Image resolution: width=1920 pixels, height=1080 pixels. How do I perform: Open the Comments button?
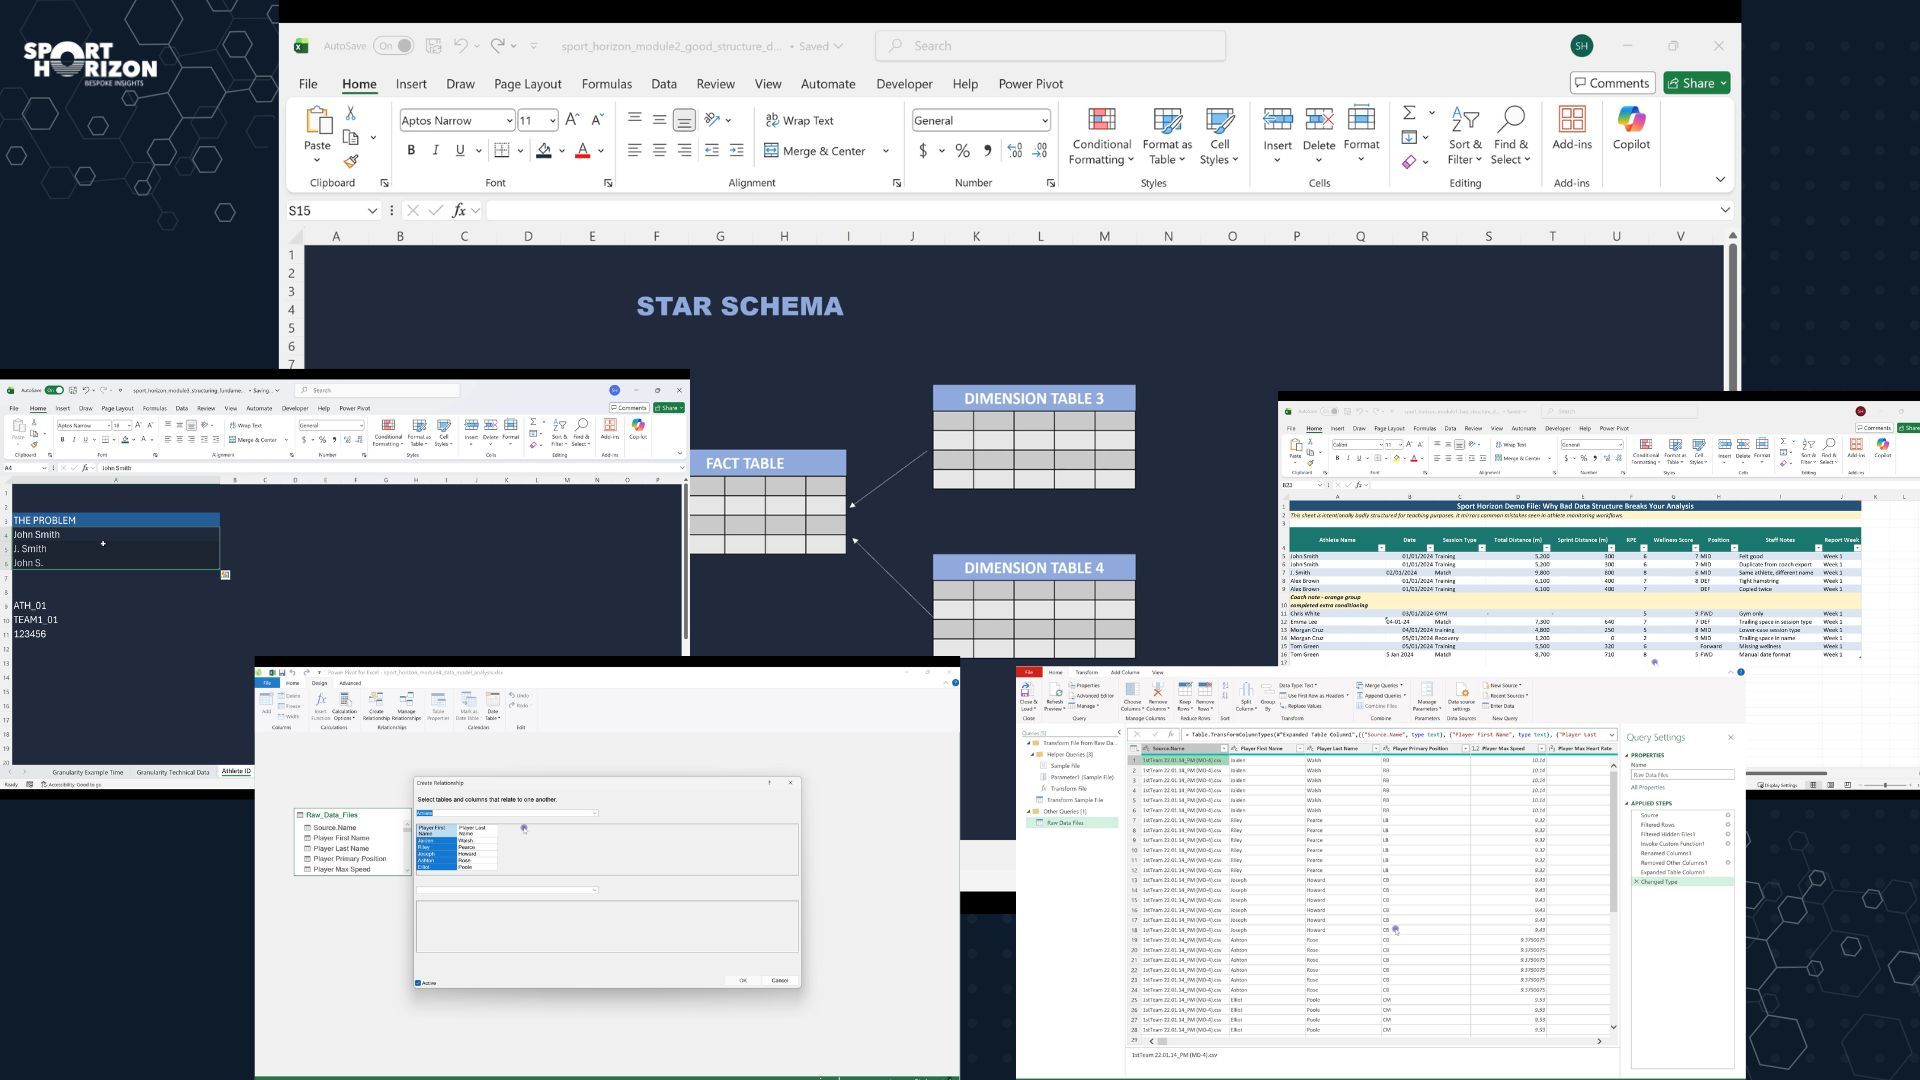click(1611, 83)
